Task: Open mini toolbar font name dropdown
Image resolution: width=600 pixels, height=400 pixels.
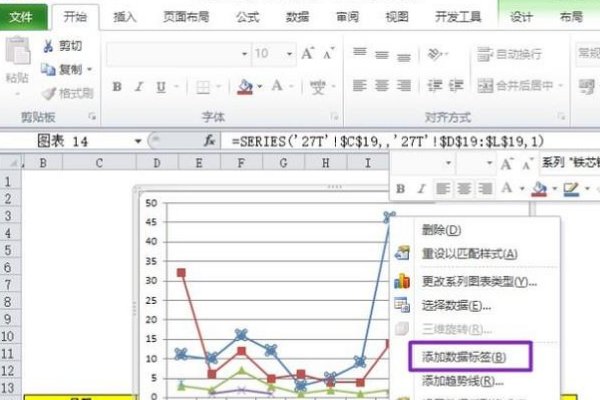Action: coord(448,163)
